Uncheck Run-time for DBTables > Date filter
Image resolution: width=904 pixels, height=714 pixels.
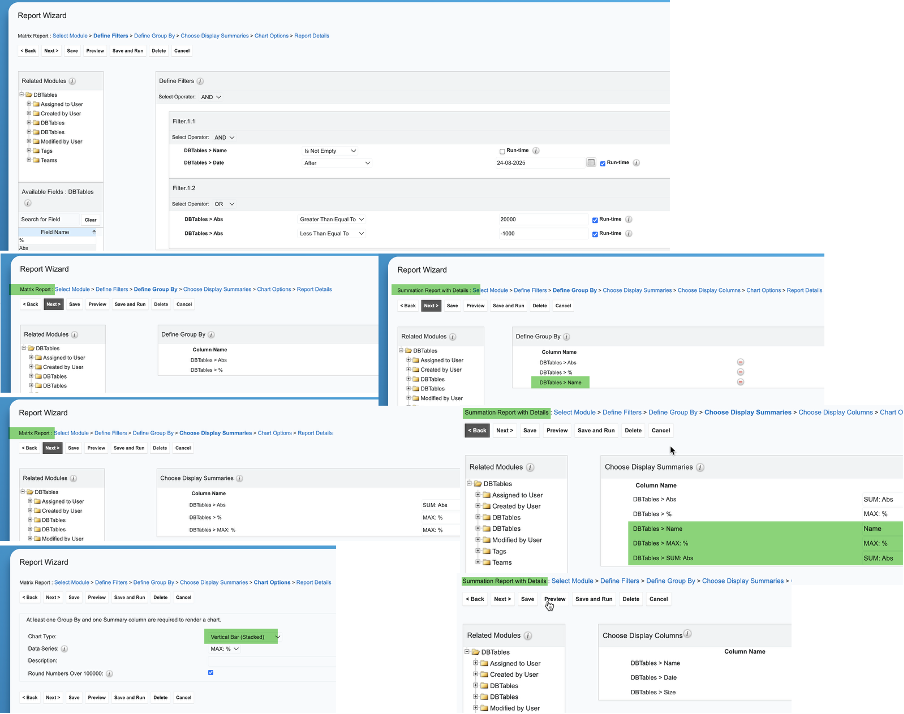(x=602, y=163)
